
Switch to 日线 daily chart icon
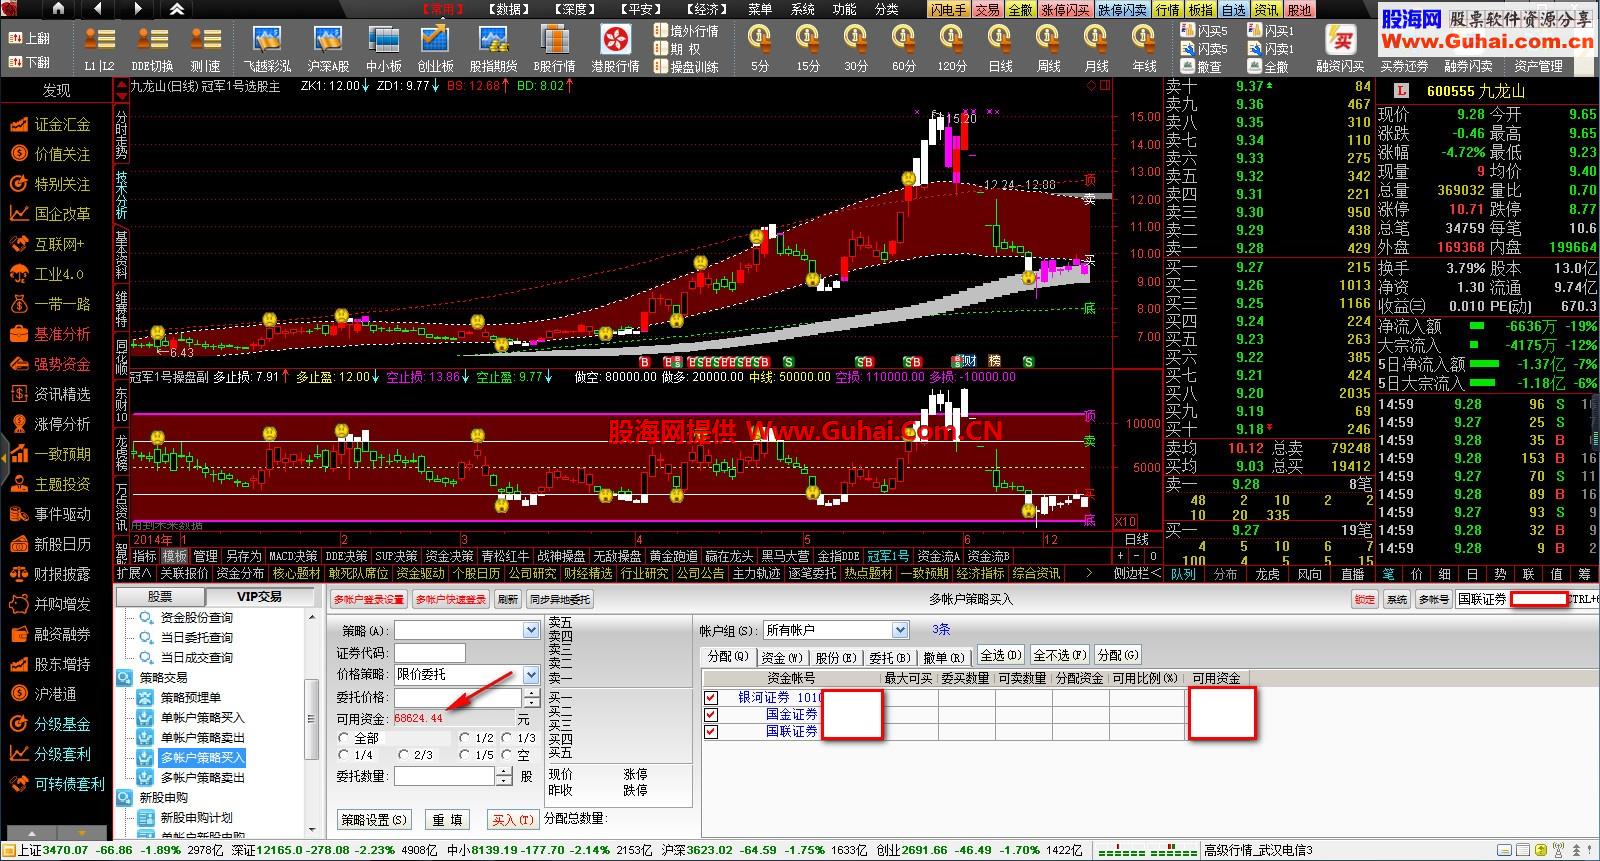(x=1000, y=48)
